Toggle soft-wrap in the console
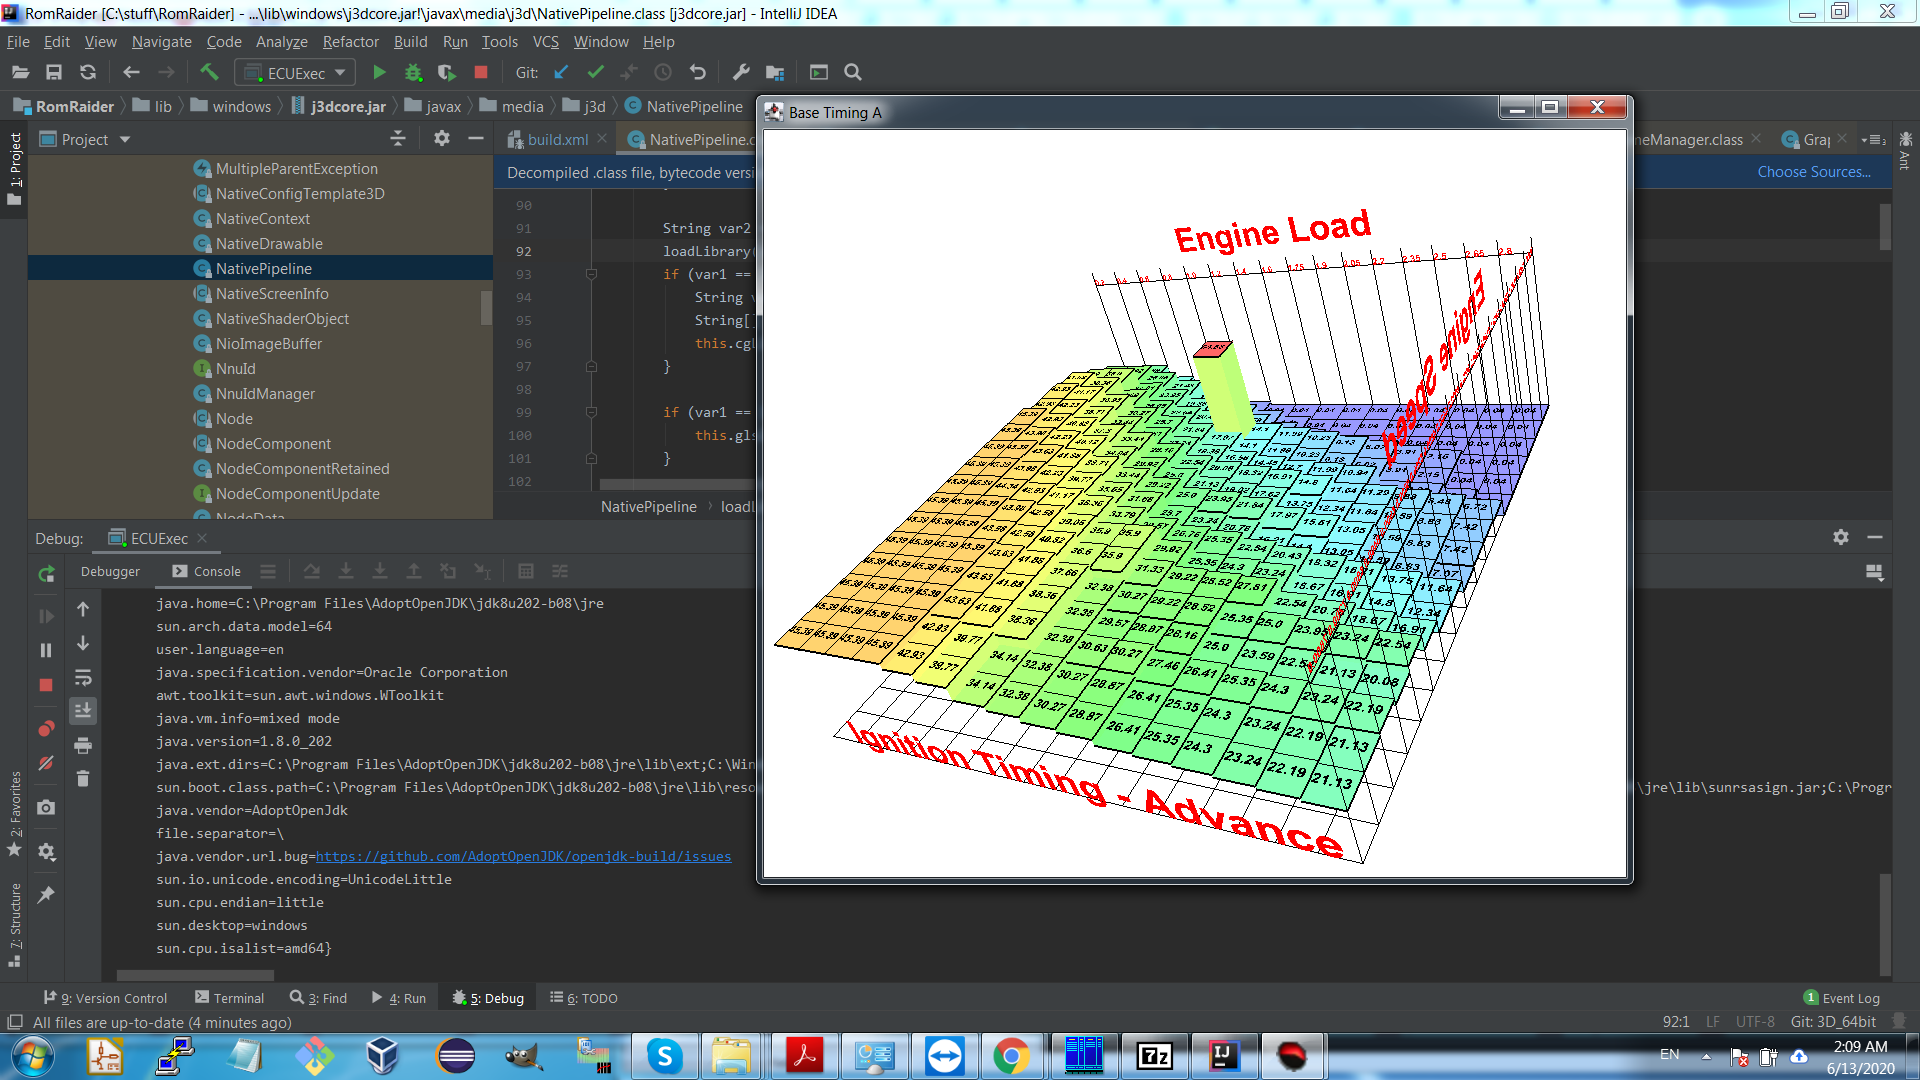Screen dimensions: 1920x1080 coord(83,678)
